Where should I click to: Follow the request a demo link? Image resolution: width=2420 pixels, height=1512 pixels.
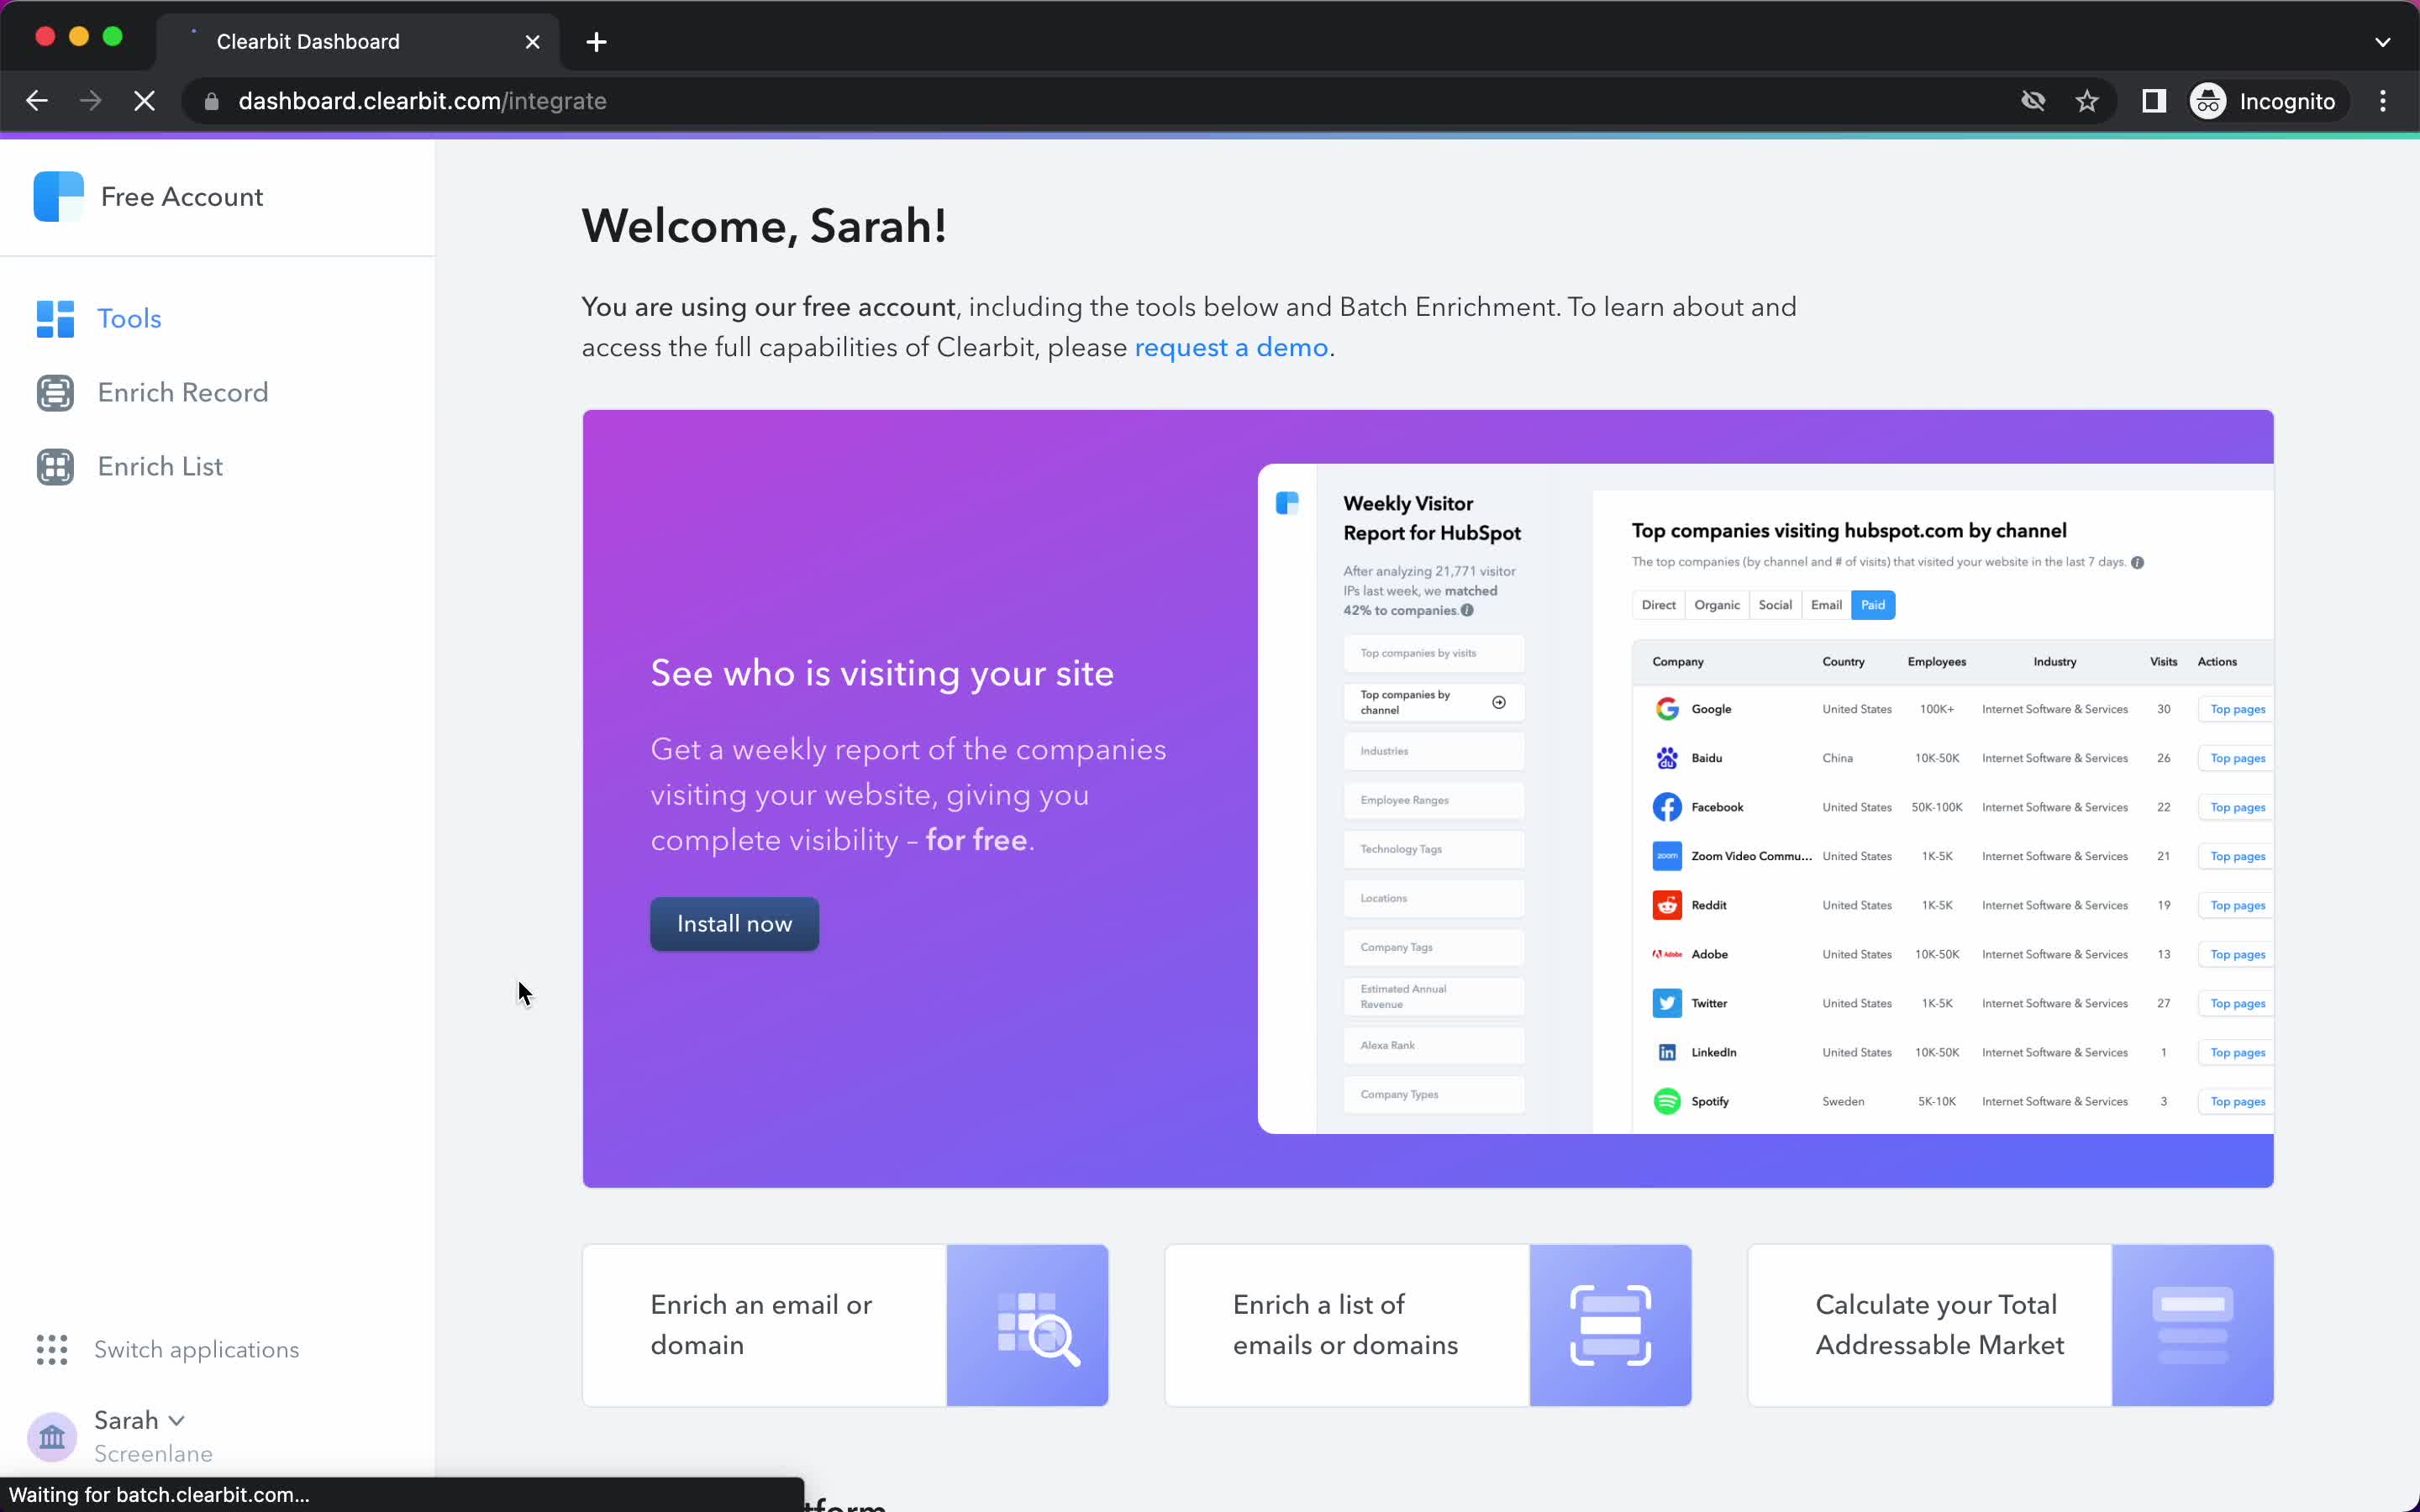pos(1231,347)
